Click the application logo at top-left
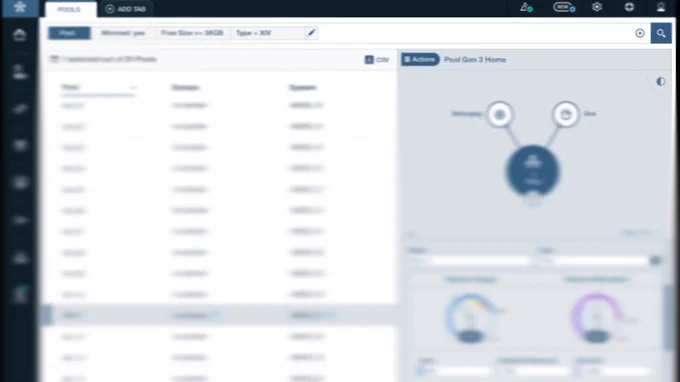 pos(20,7)
